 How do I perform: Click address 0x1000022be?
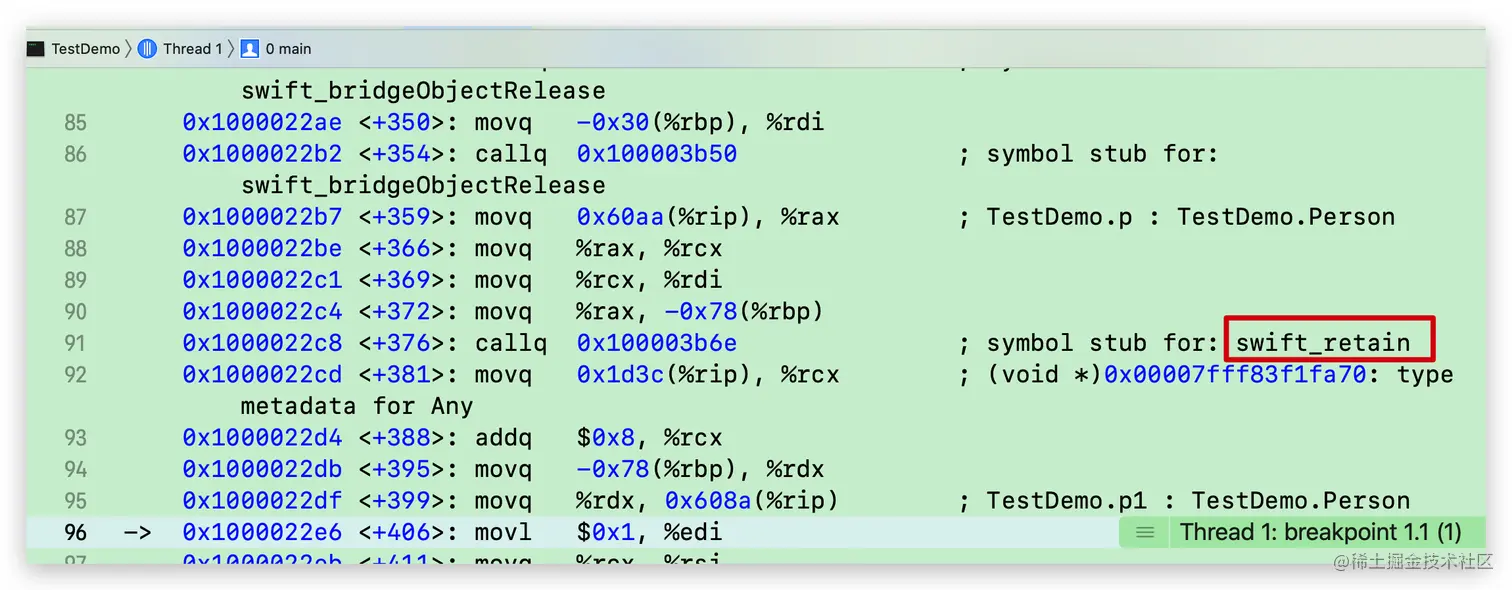pyautogui.click(x=262, y=248)
